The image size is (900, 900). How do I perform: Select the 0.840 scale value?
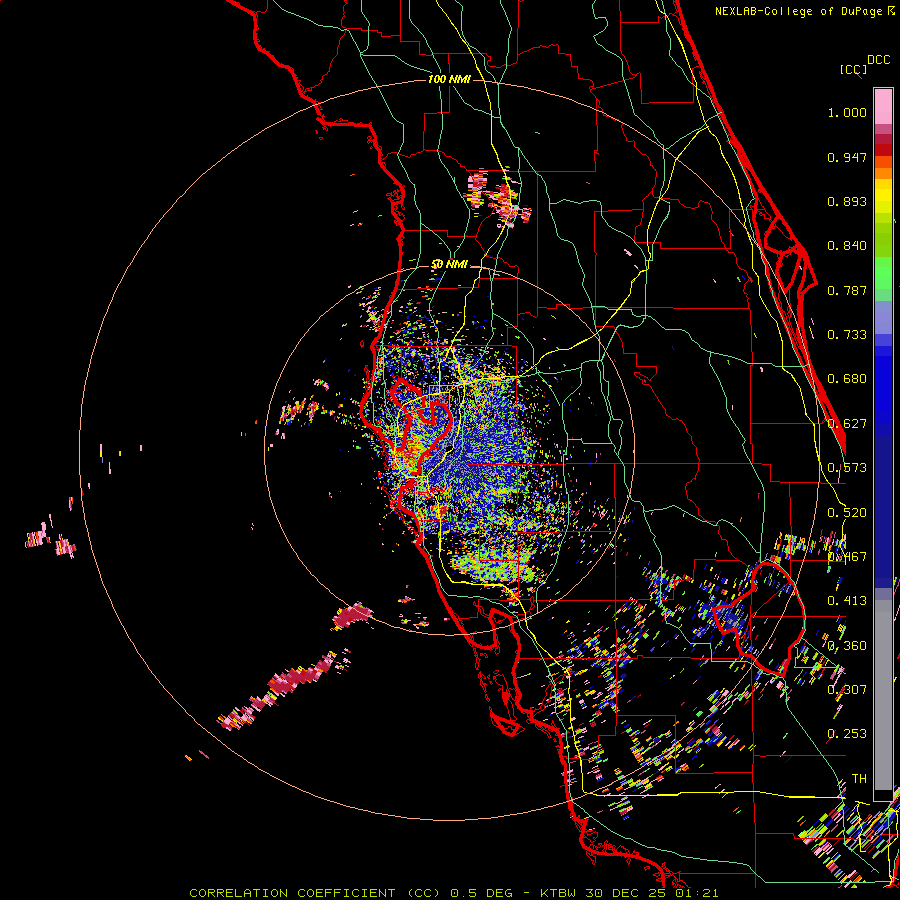[847, 246]
